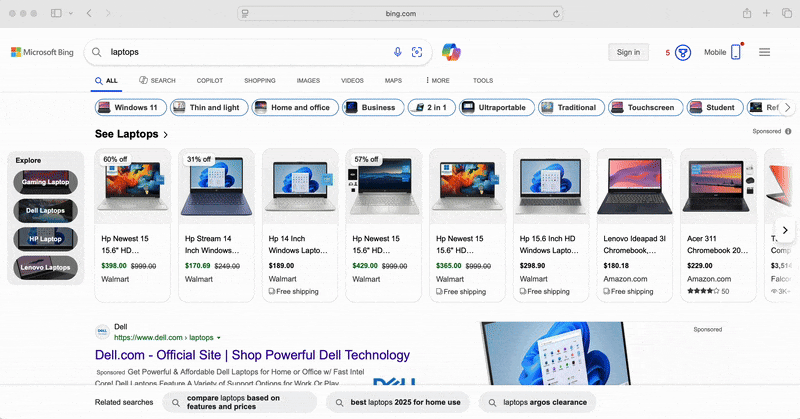Click the Safari share icon
This screenshot has height=419, width=800.
pyautogui.click(x=747, y=13)
